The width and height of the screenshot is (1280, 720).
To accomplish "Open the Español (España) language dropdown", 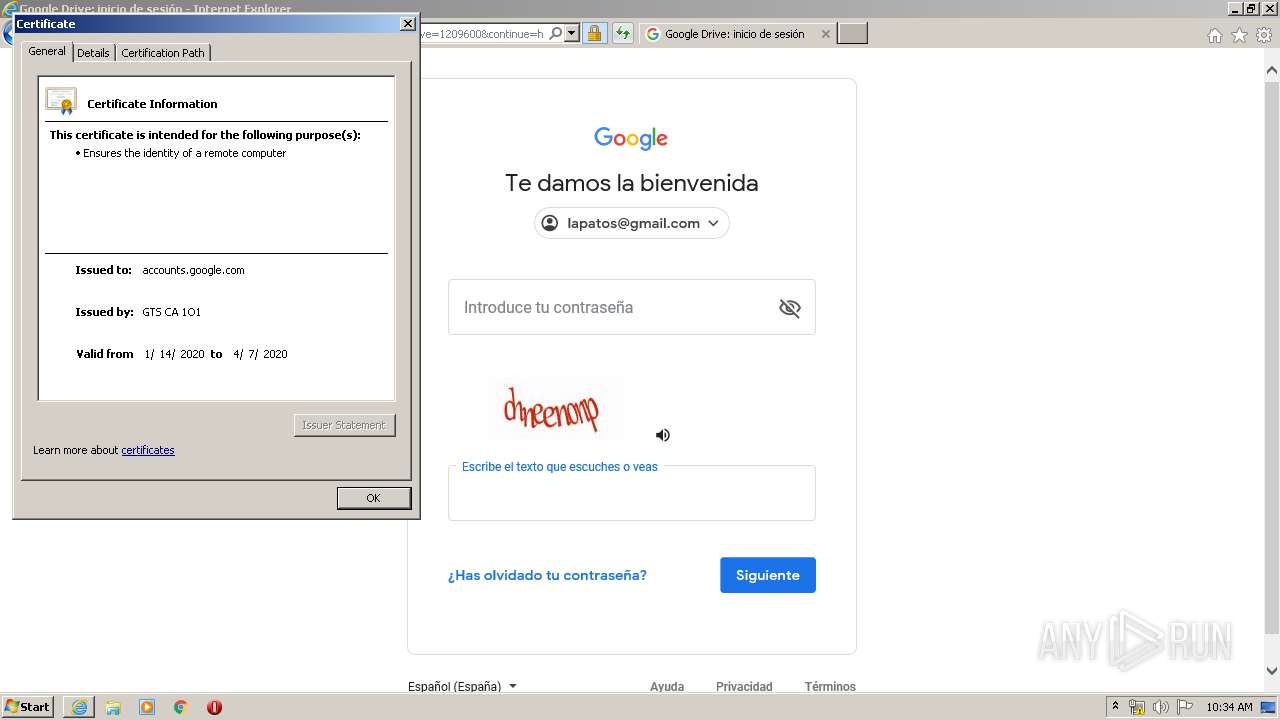I will [x=462, y=687].
